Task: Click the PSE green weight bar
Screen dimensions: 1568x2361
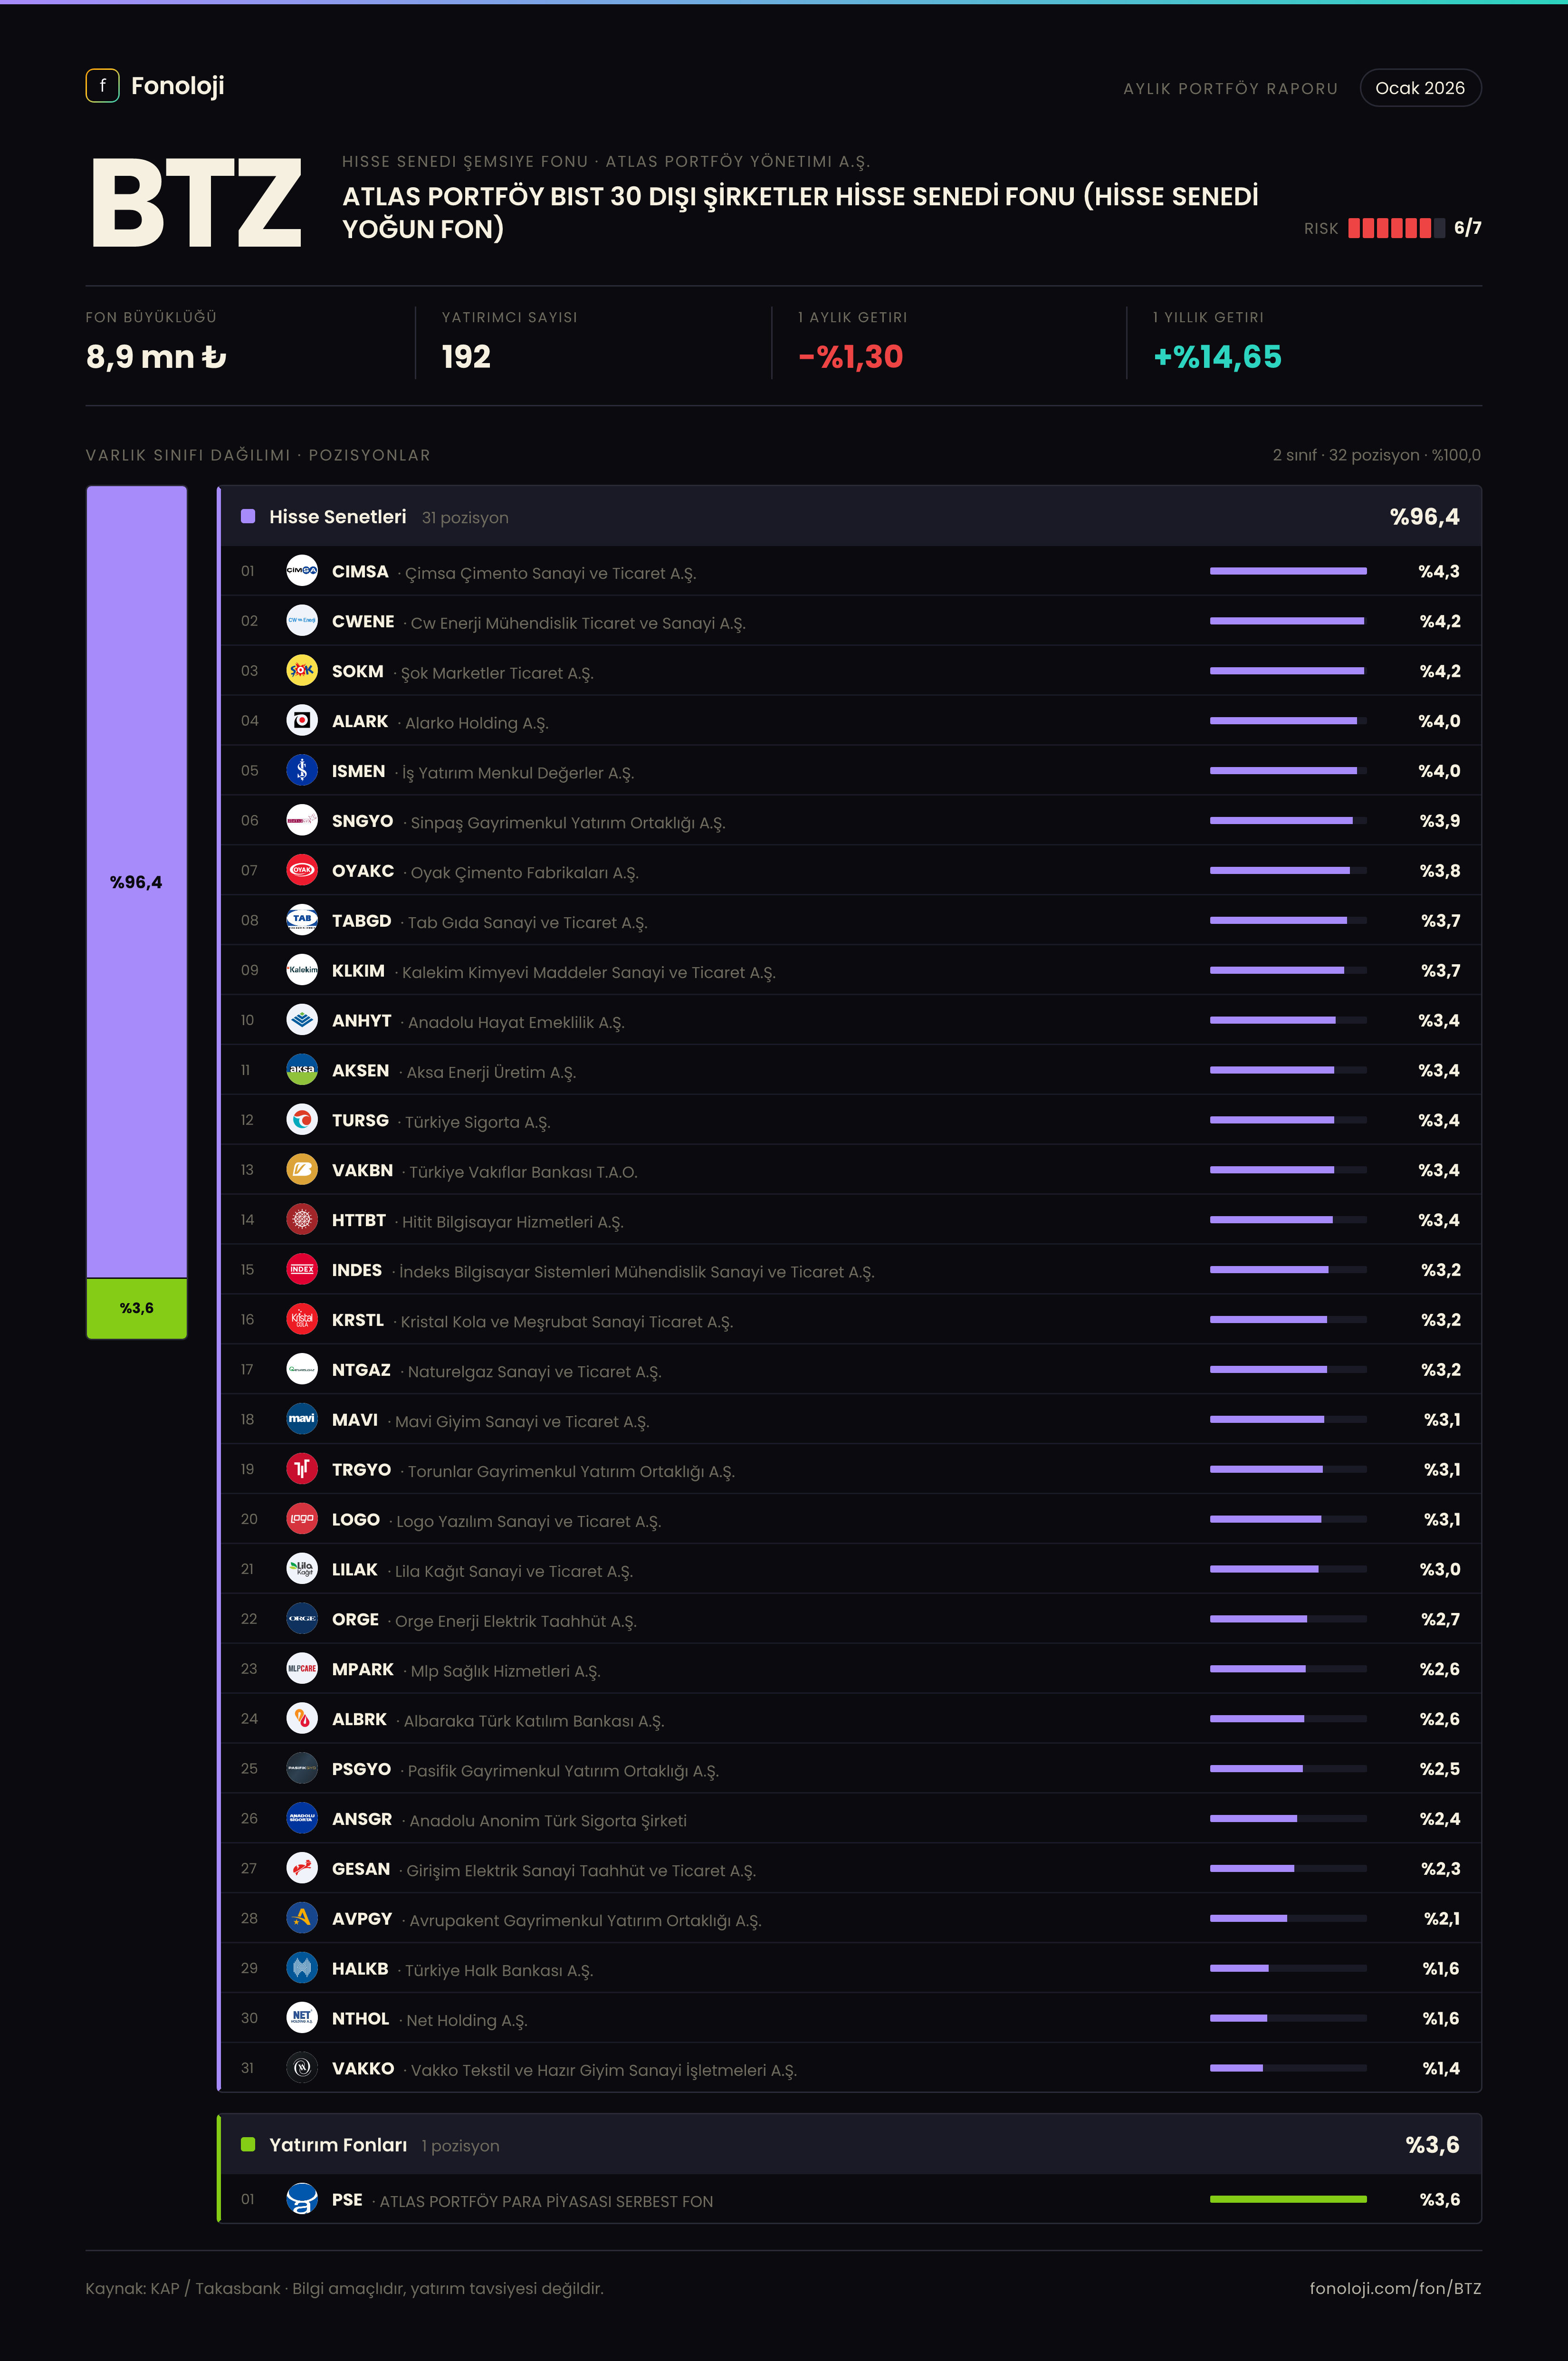Action: pyautogui.click(x=1288, y=2199)
